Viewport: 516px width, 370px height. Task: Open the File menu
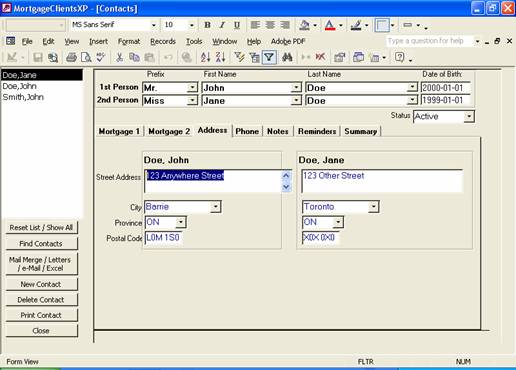point(27,41)
